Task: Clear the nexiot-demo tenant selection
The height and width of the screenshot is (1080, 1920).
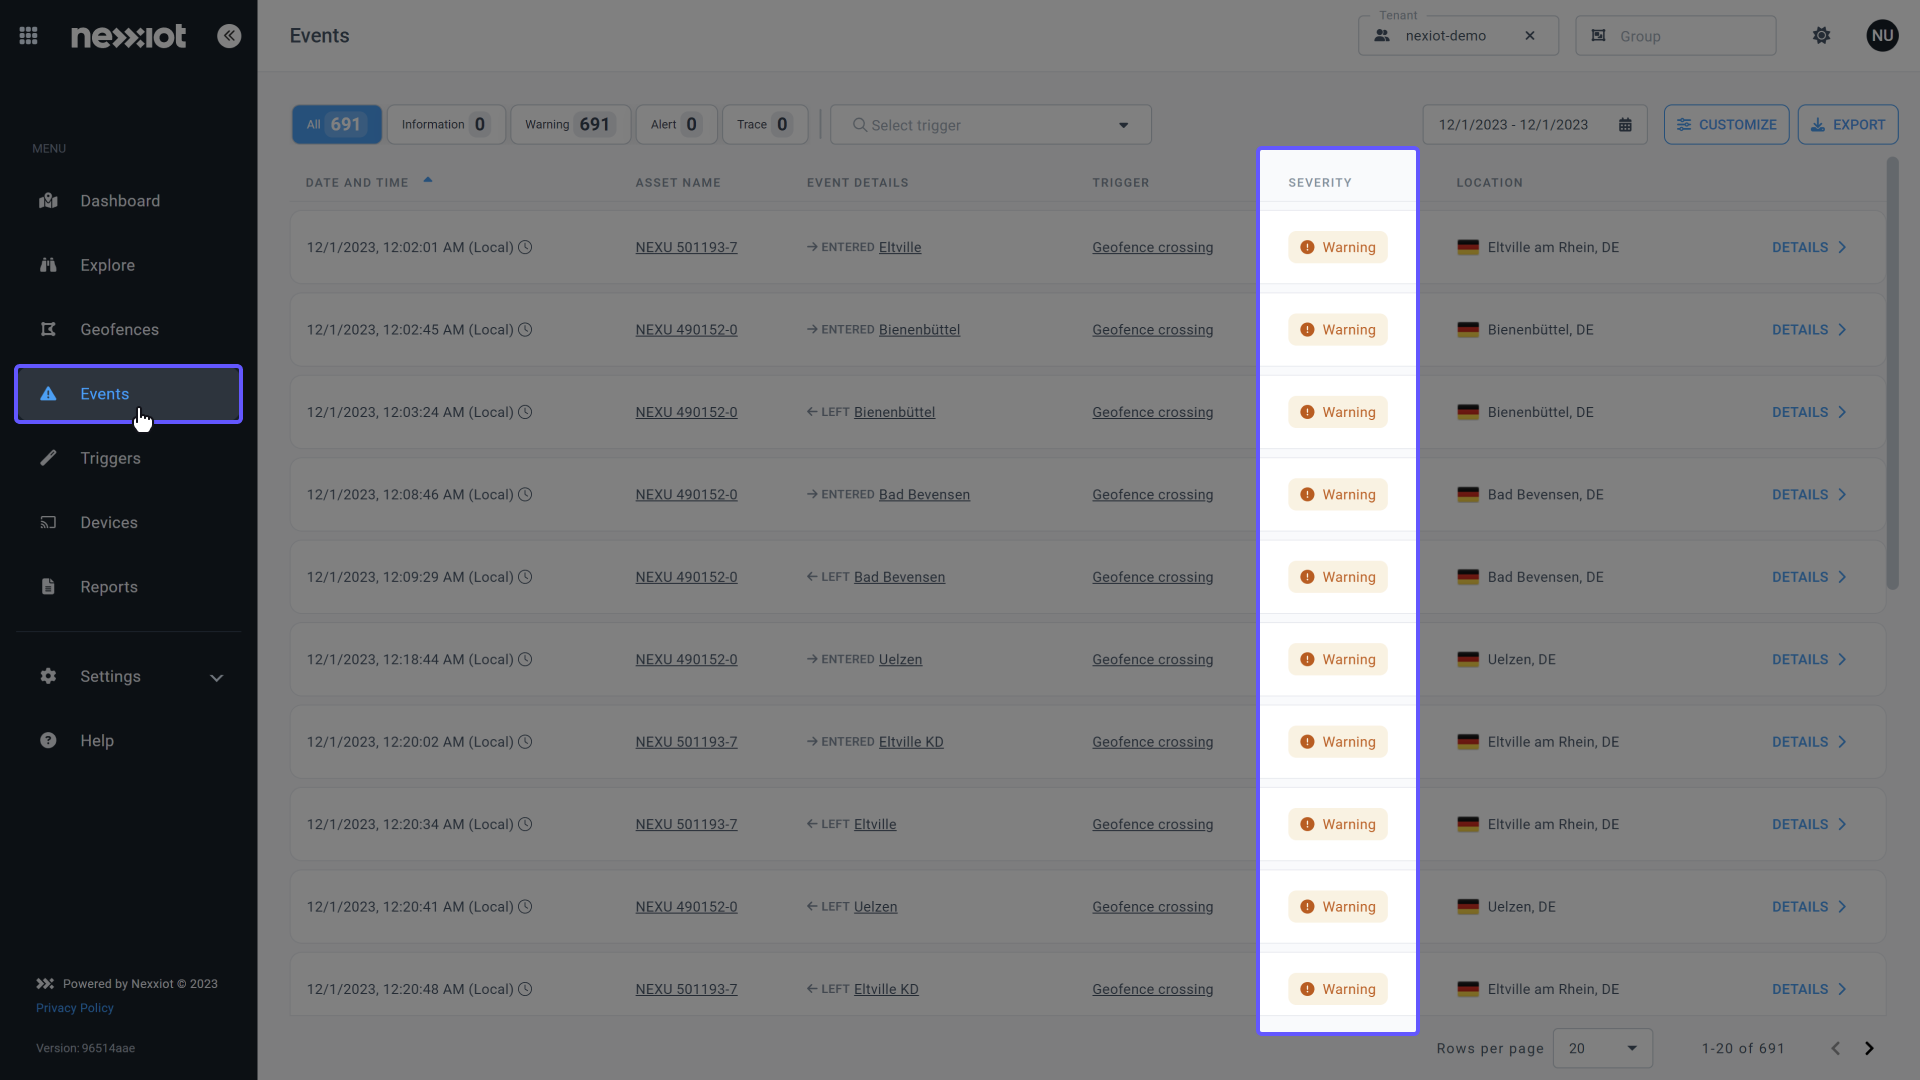Action: 1530,36
